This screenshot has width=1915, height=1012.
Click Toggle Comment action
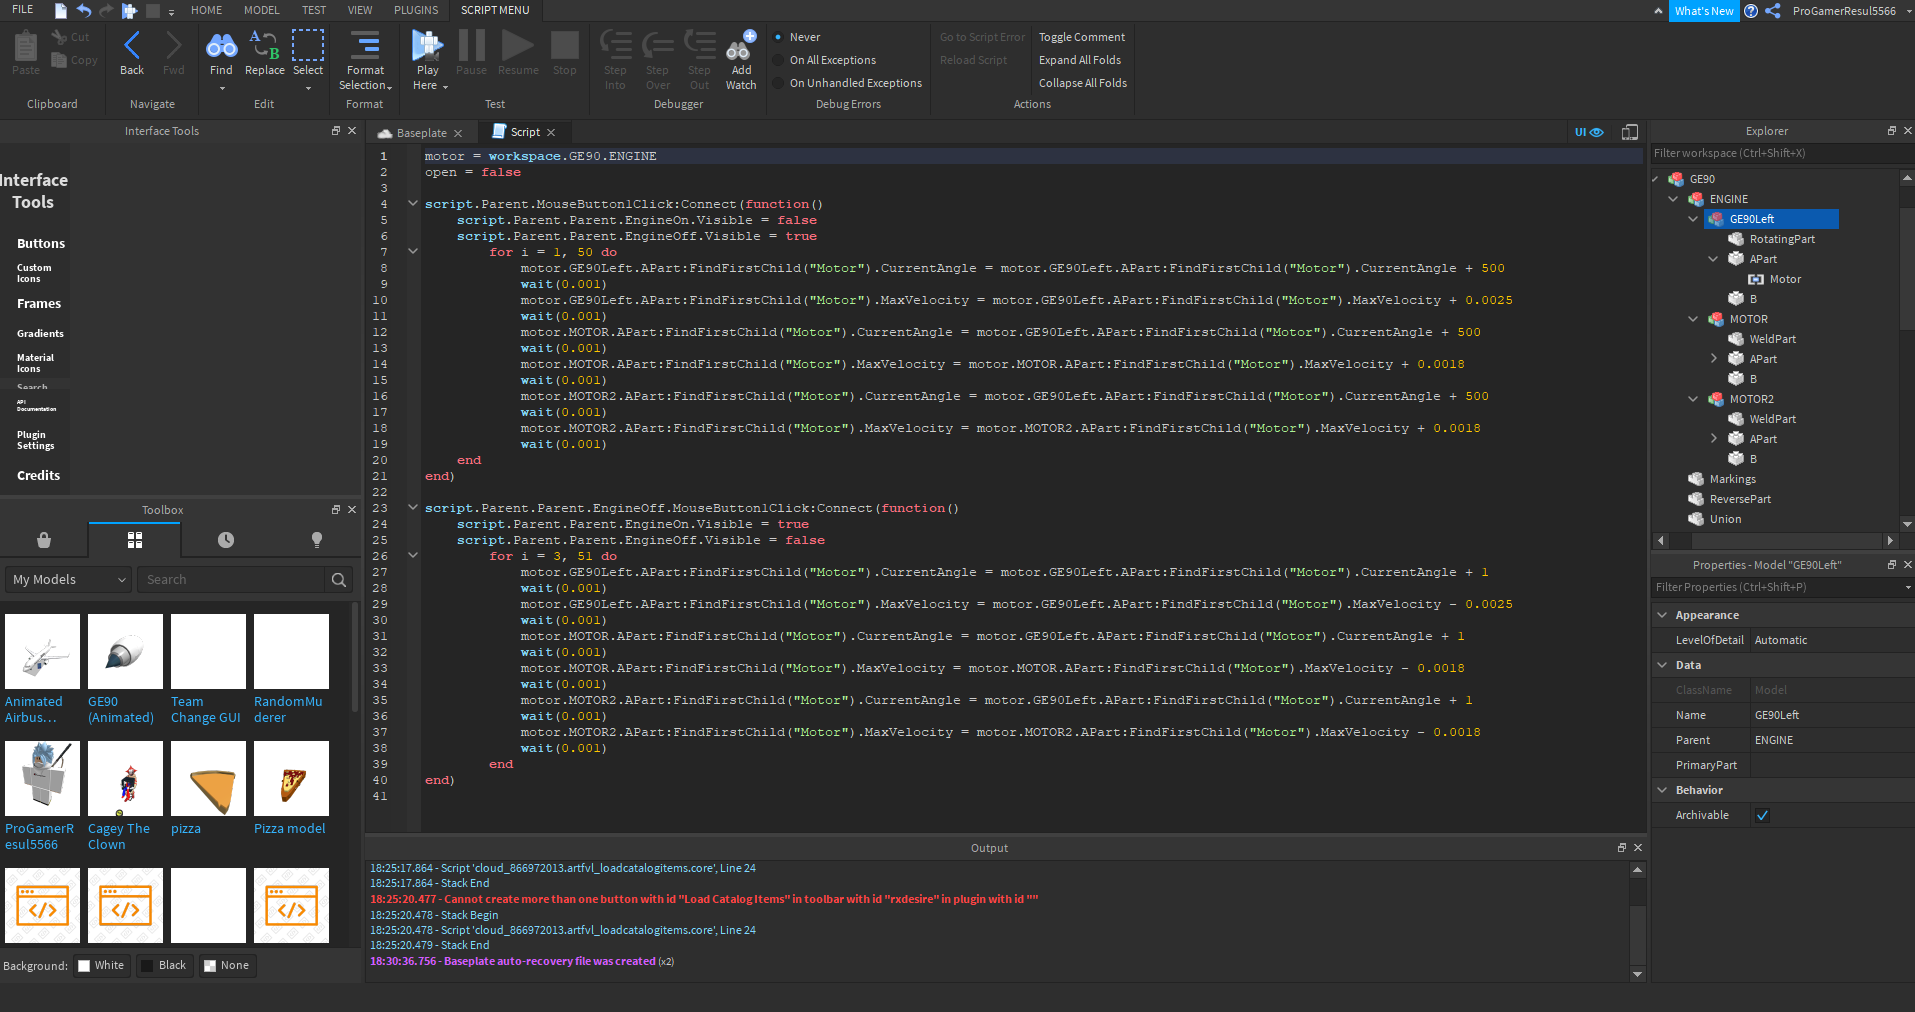coord(1081,37)
